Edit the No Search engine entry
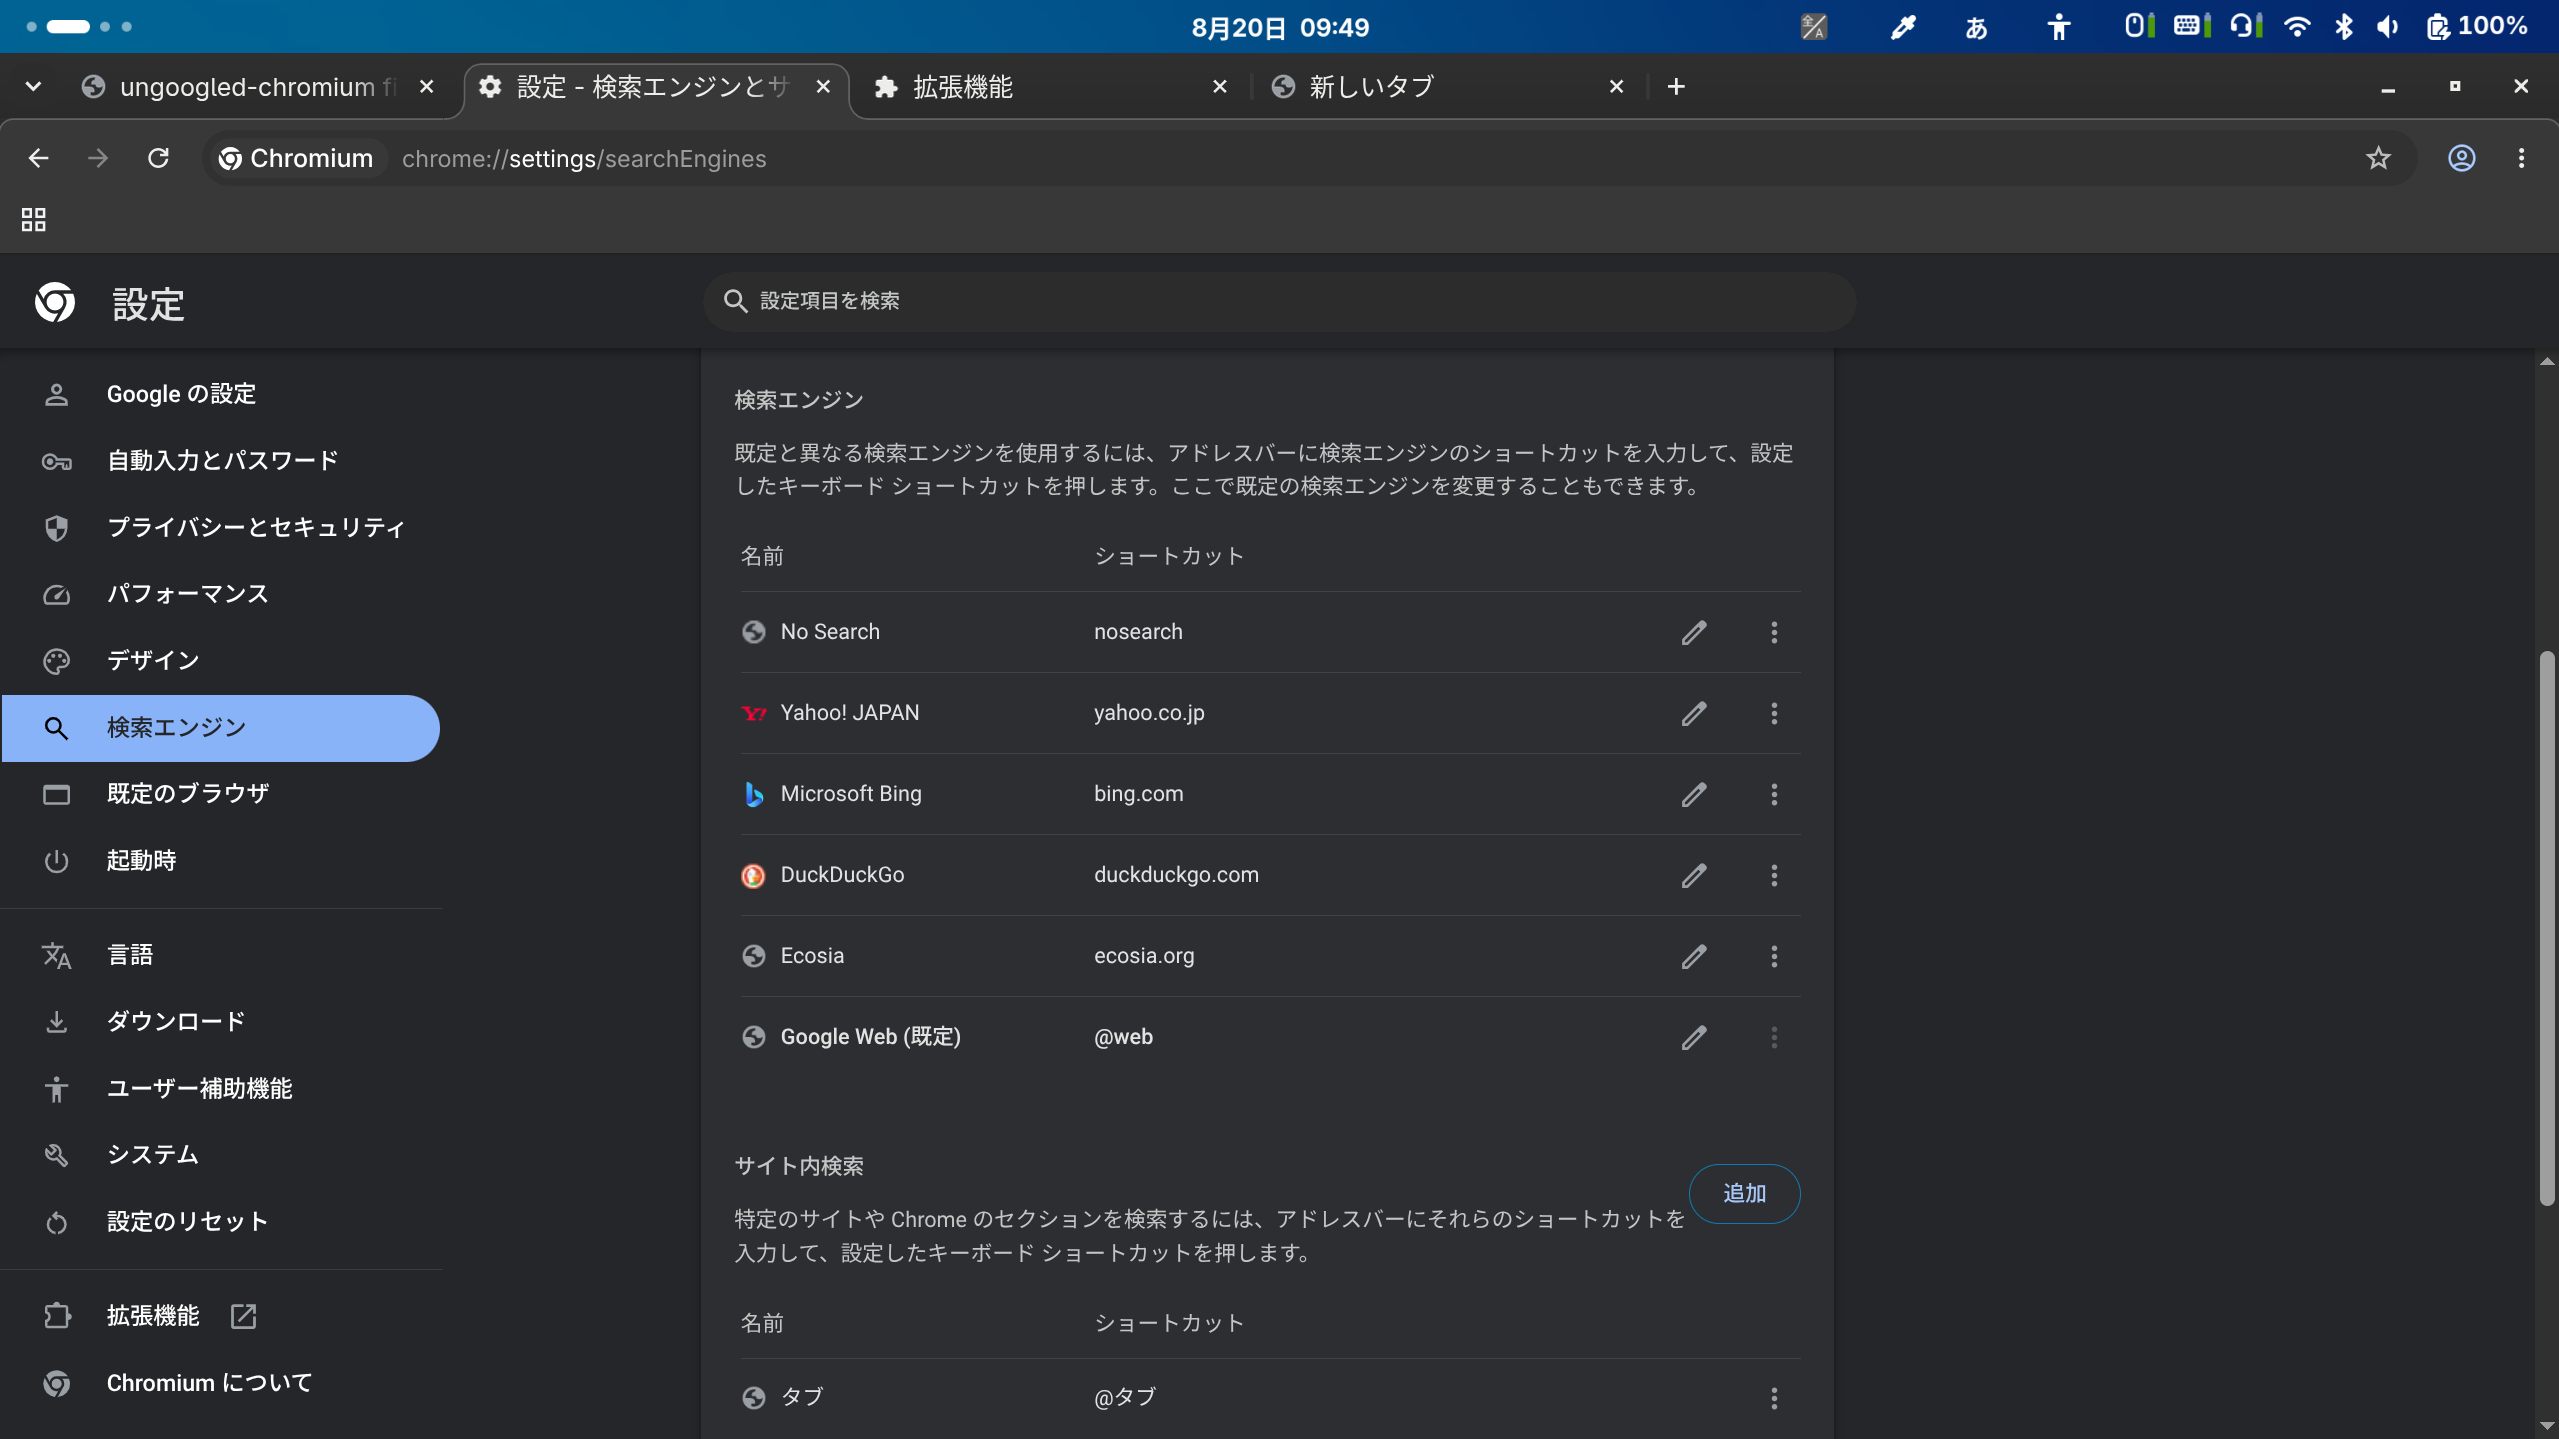This screenshot has width=2559, height=1439. (1693, 632)
